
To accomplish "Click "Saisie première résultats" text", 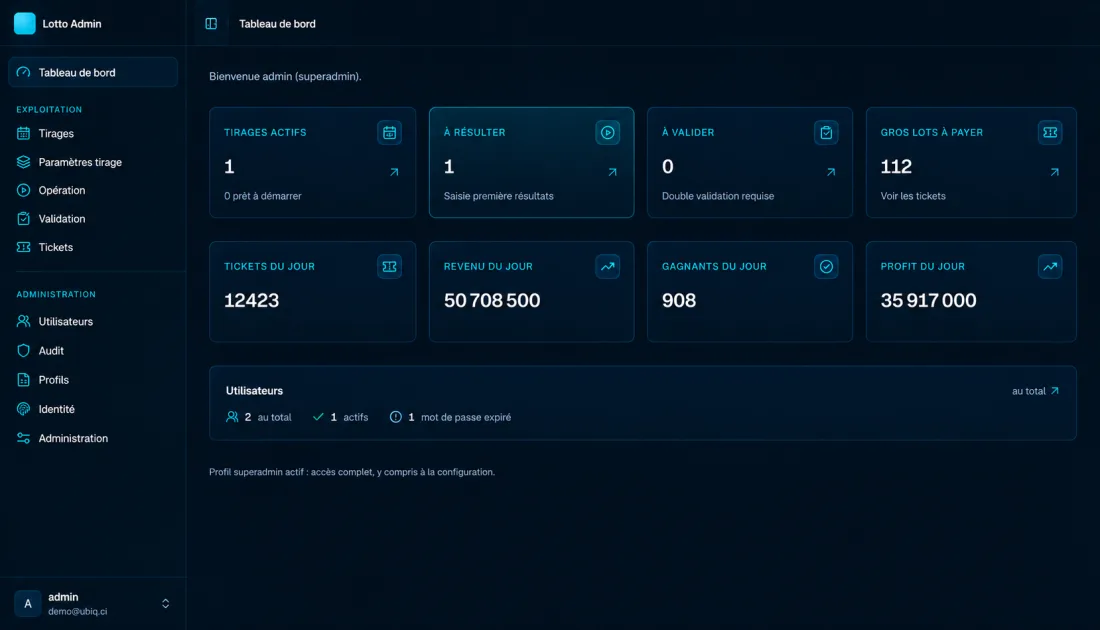I will [498, 196].
